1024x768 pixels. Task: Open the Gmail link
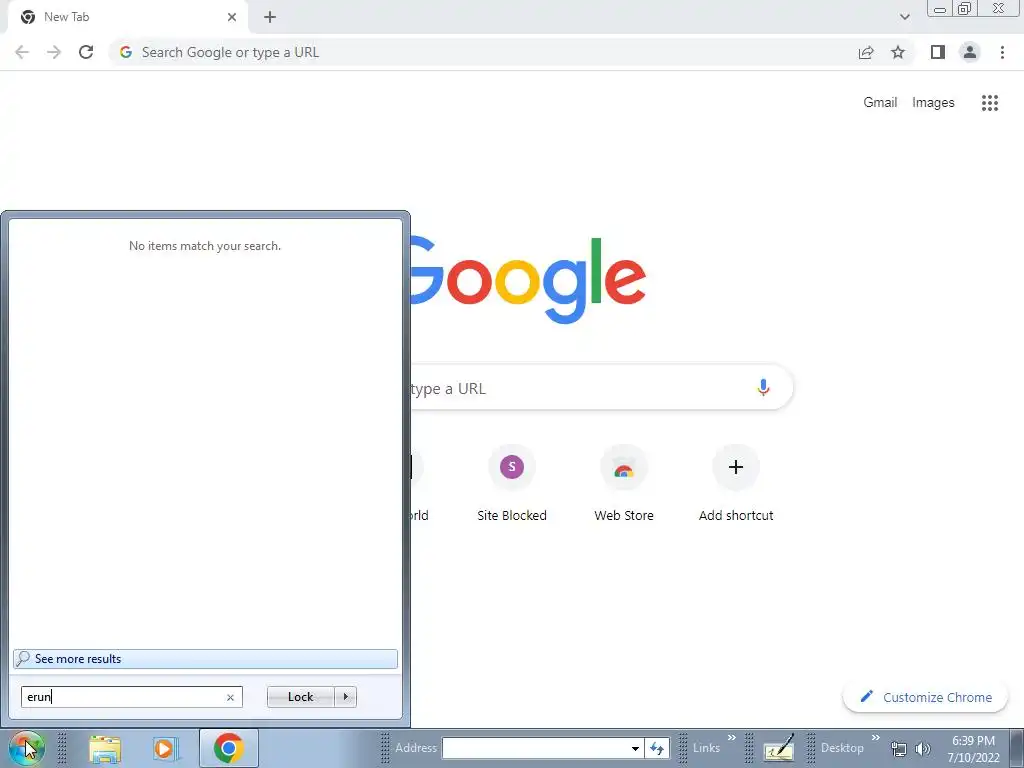coord(880,103)
